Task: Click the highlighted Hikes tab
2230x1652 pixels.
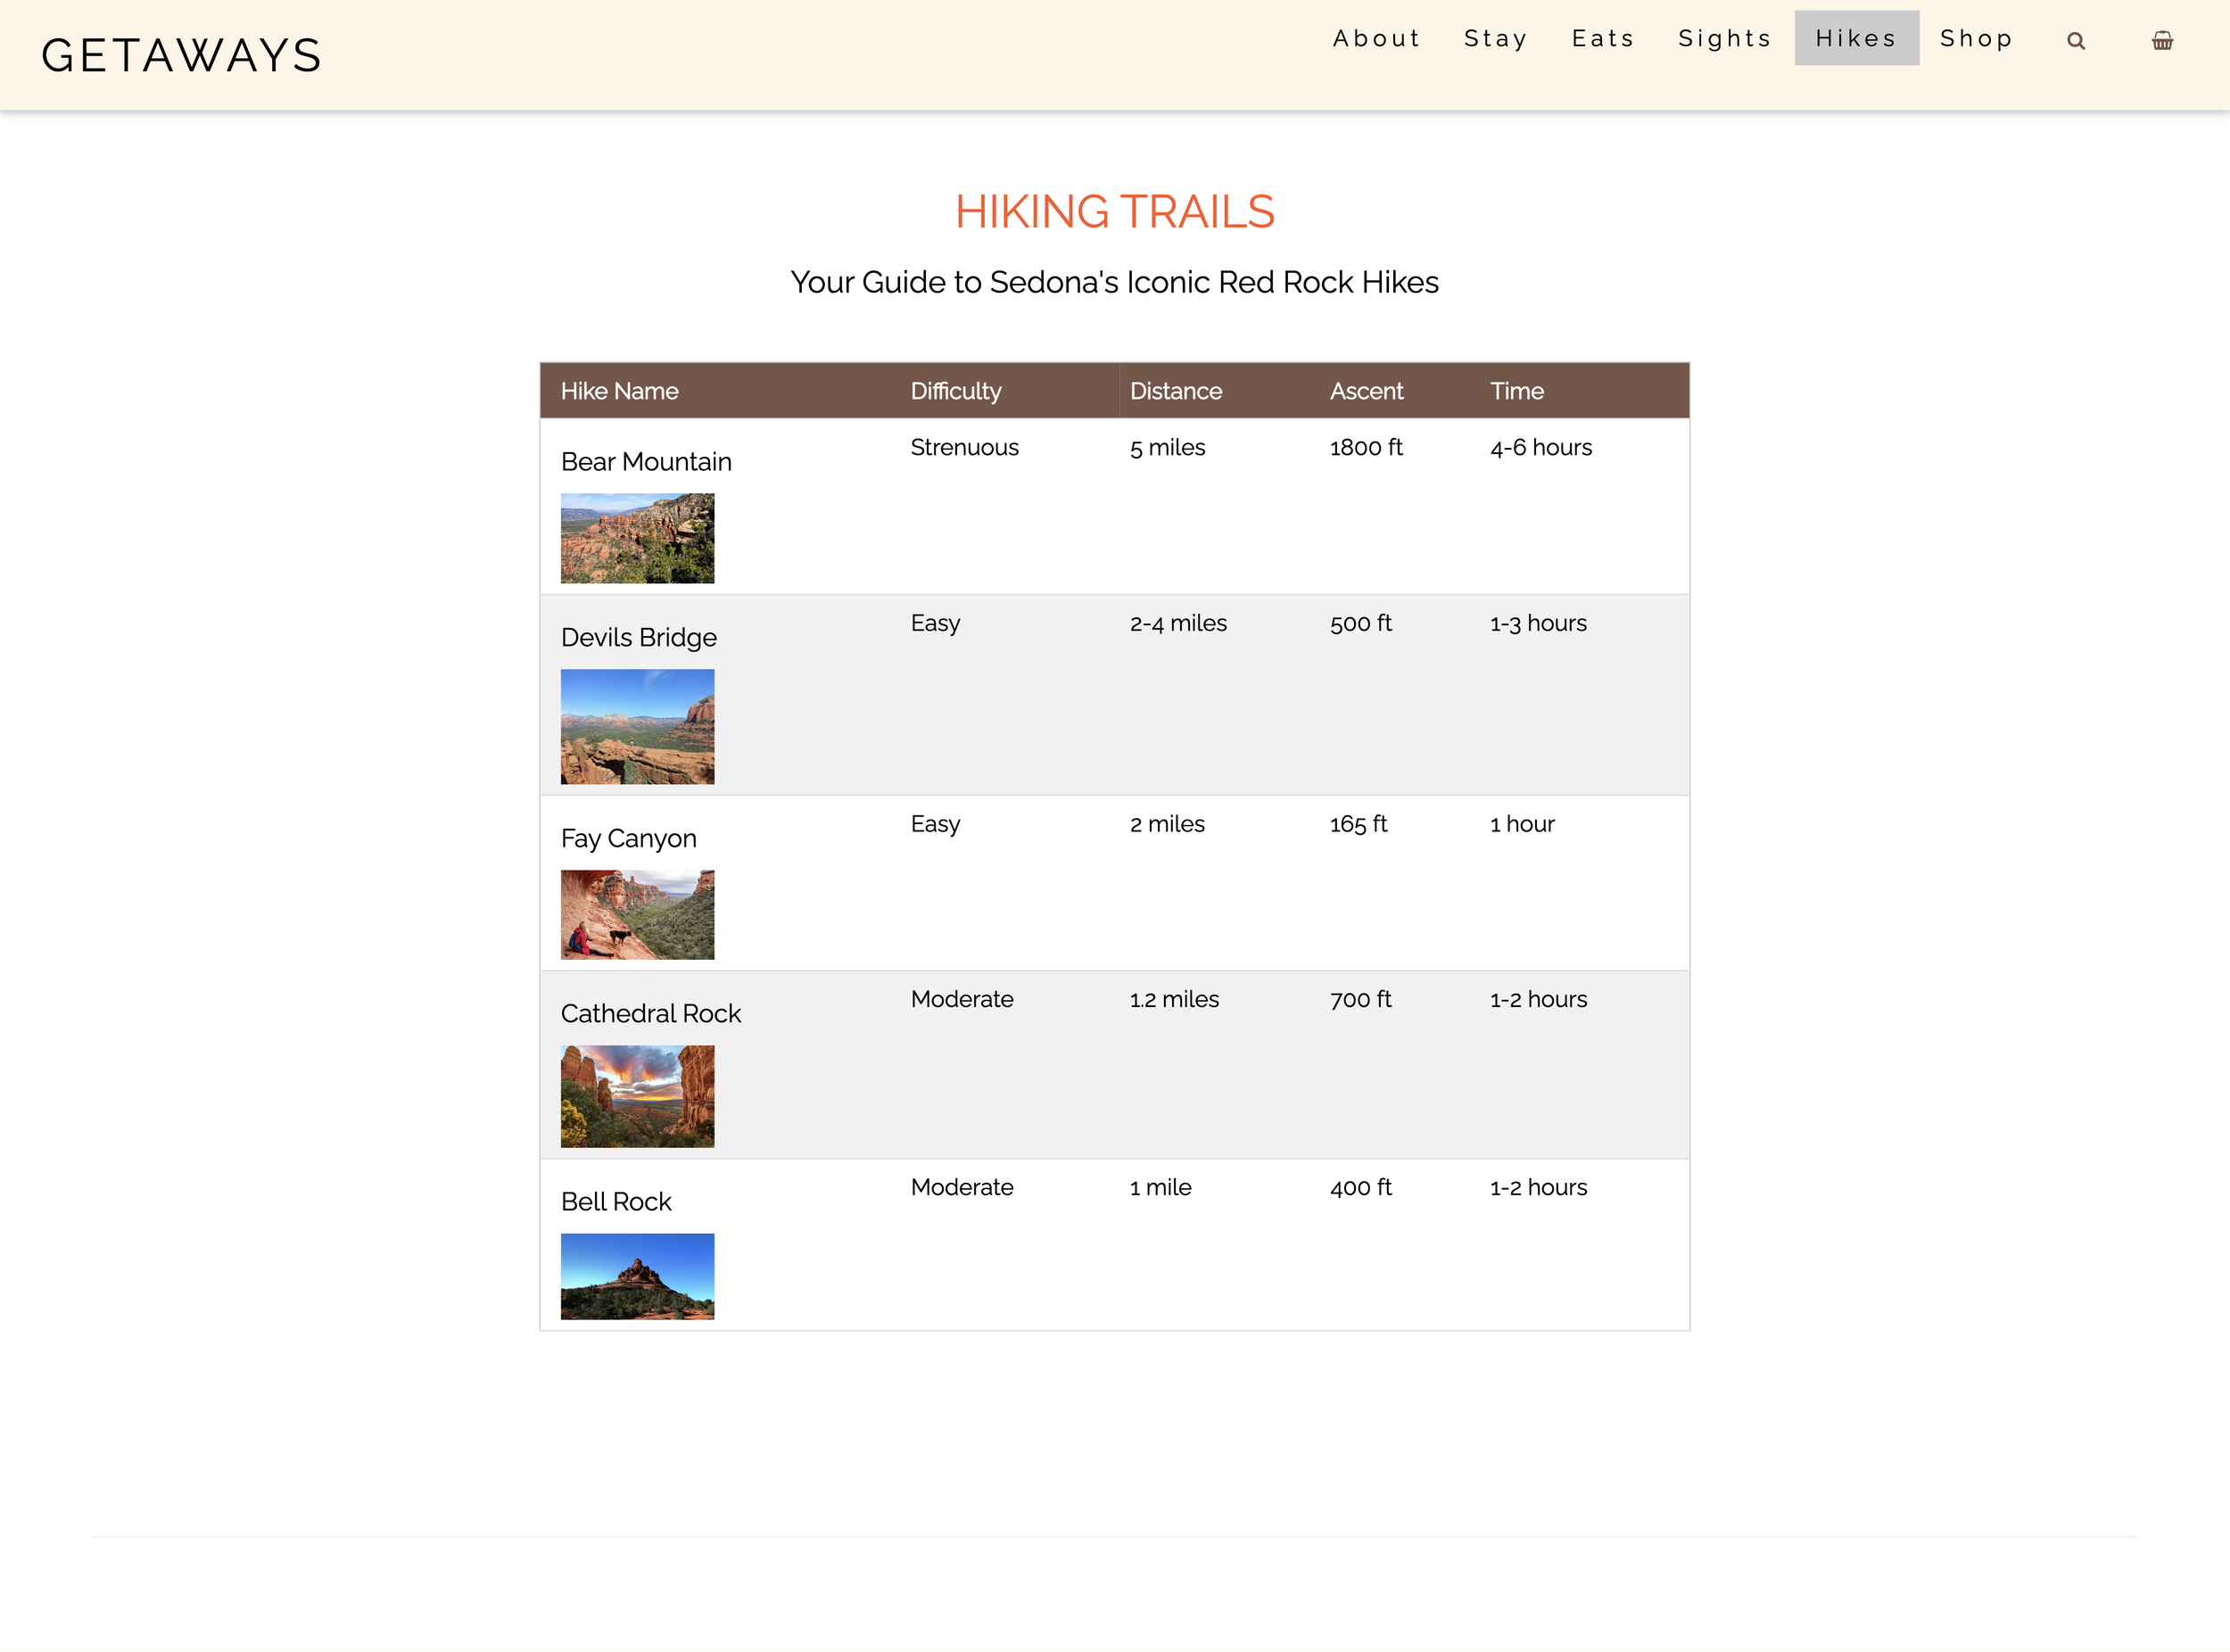Action: click(x=1856, y=38)
